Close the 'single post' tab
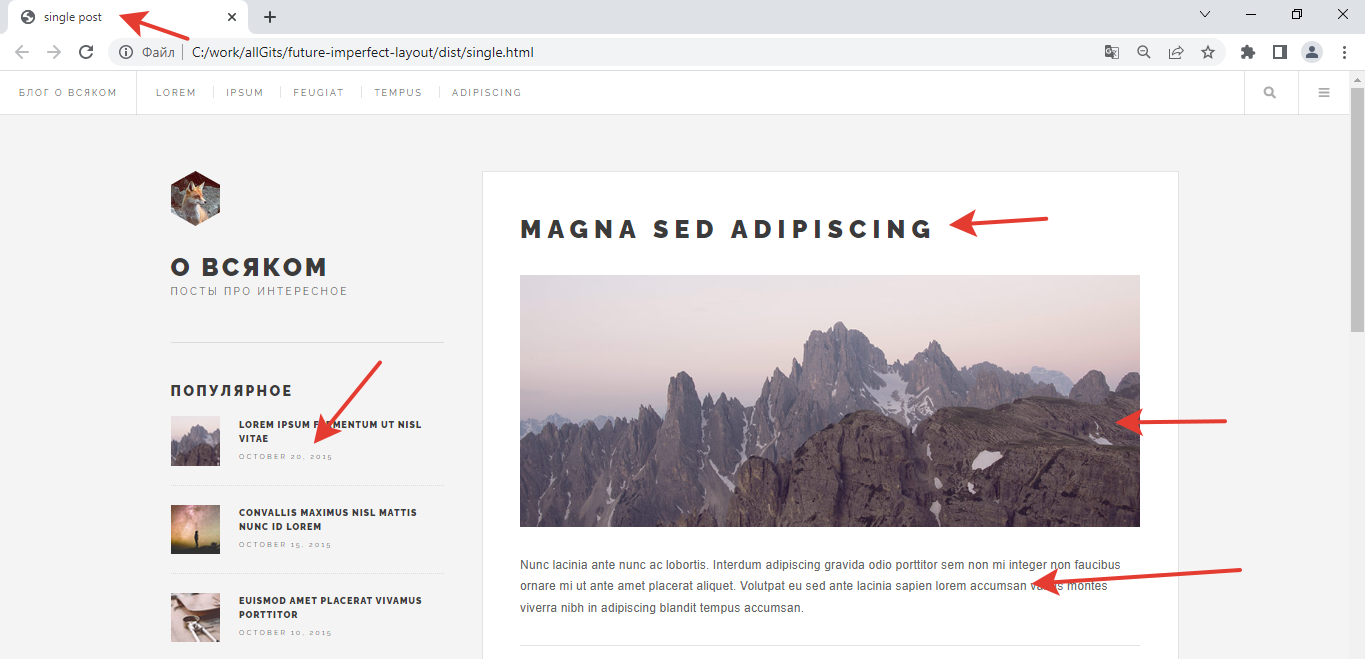 232,17
